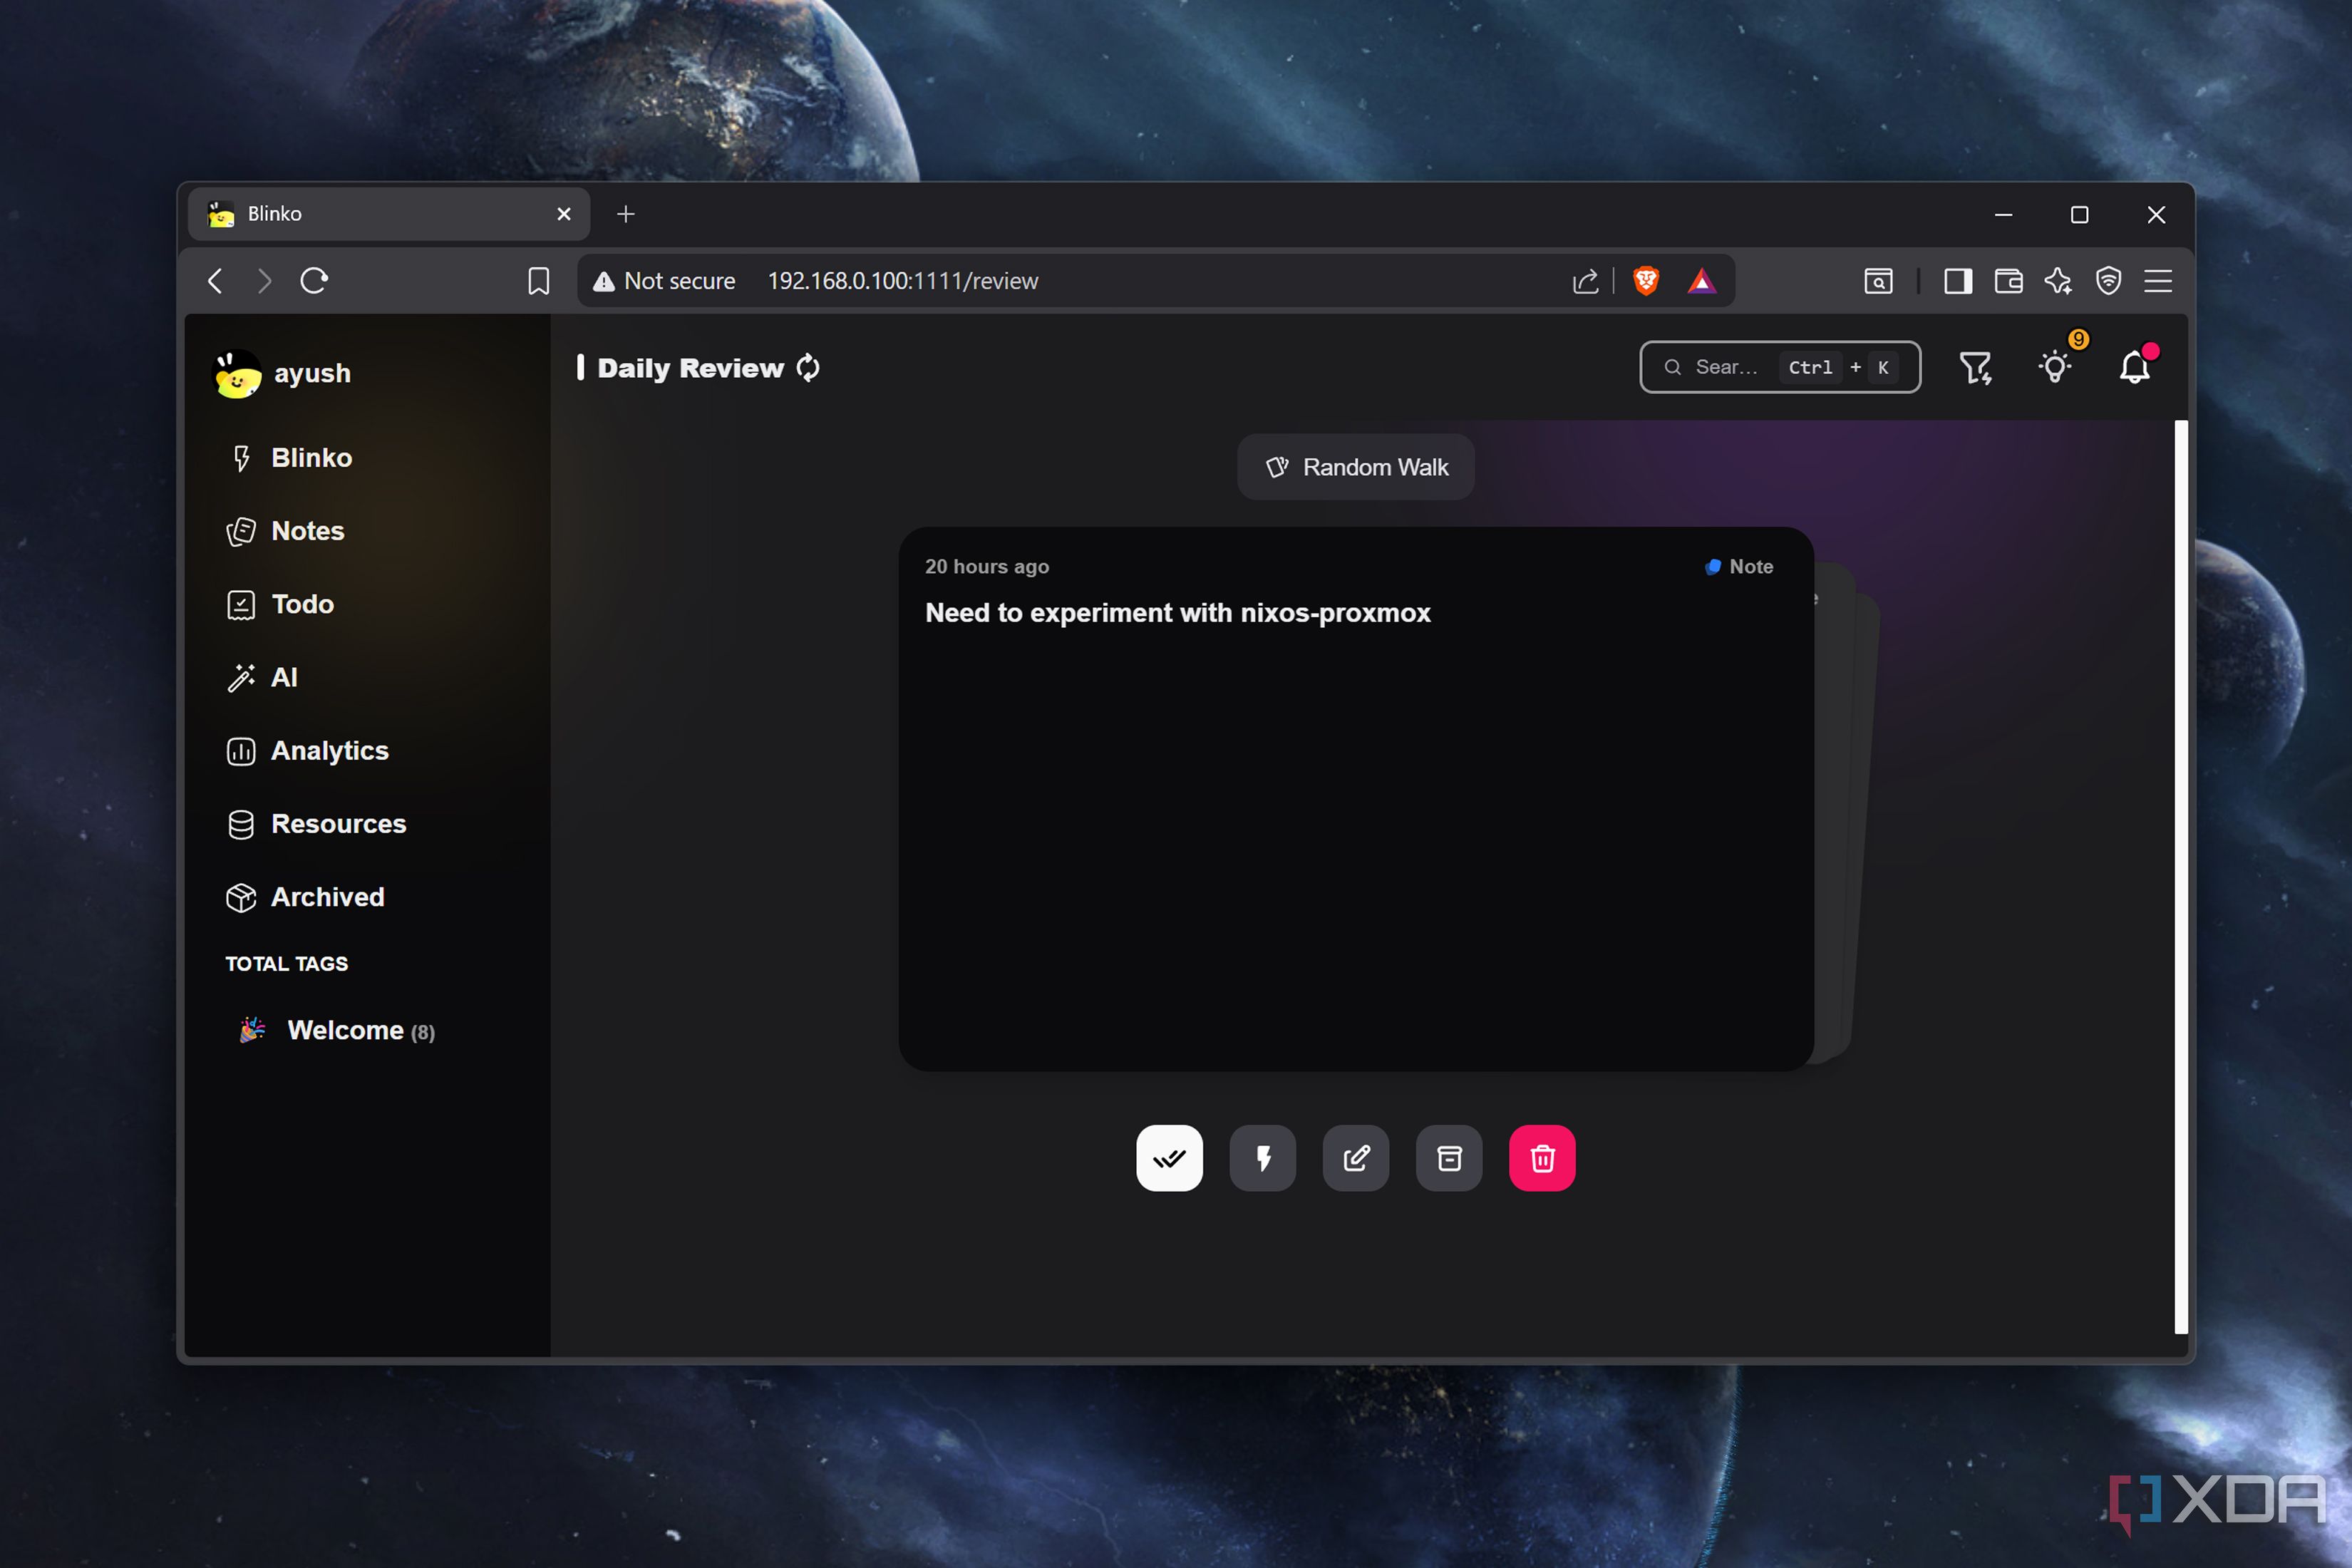Click the address bar URL

[903, 281]
